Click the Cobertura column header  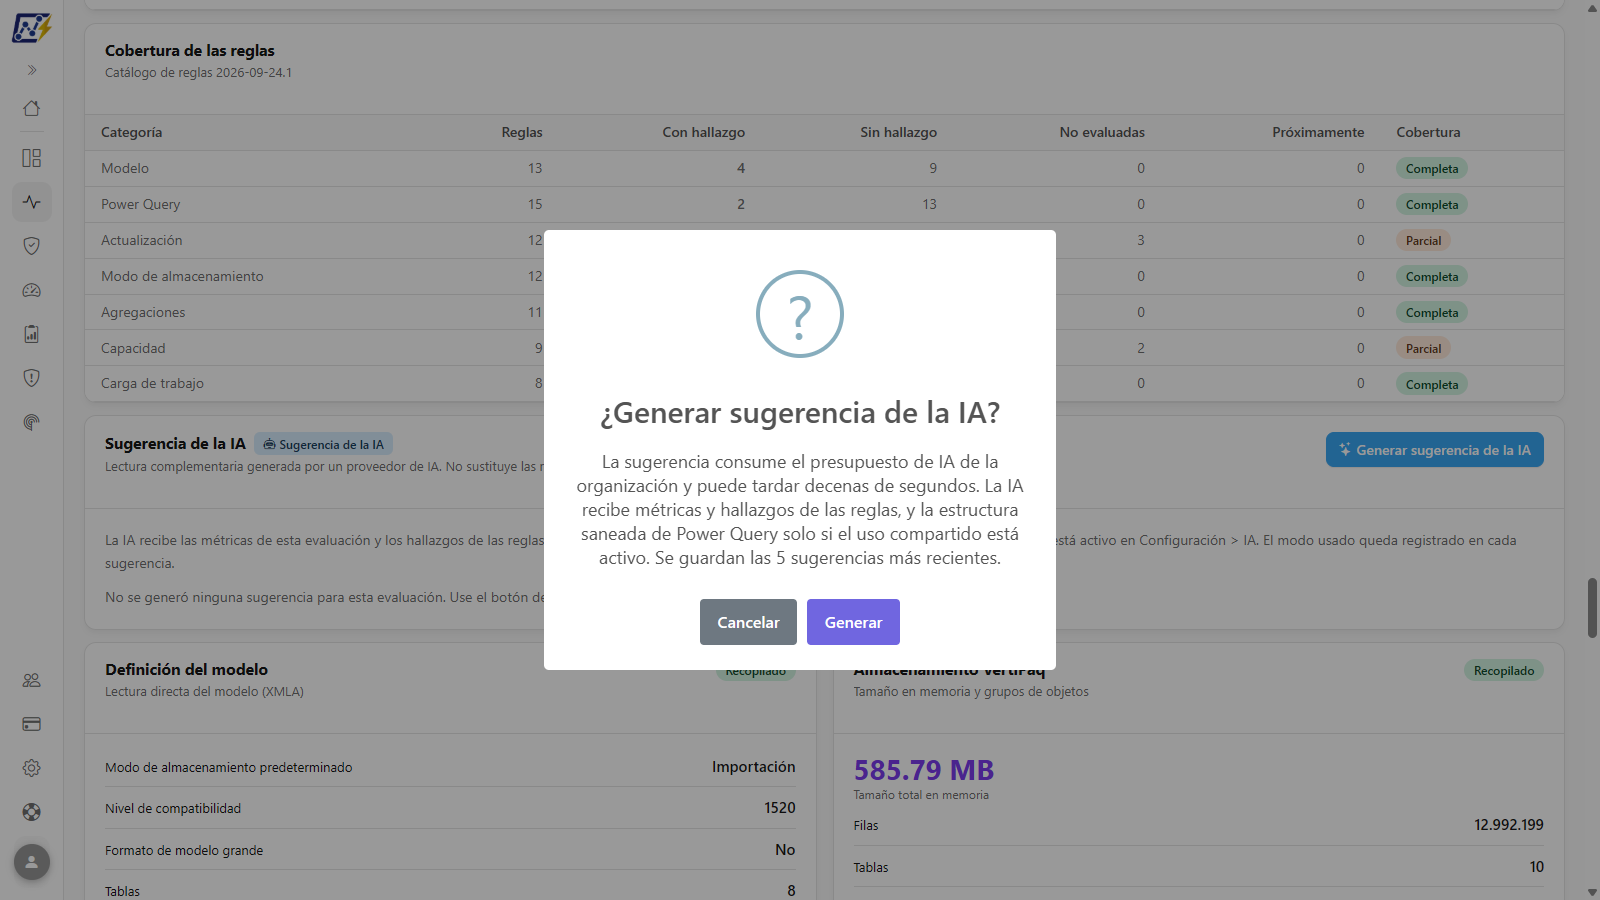click(1428, 132)
